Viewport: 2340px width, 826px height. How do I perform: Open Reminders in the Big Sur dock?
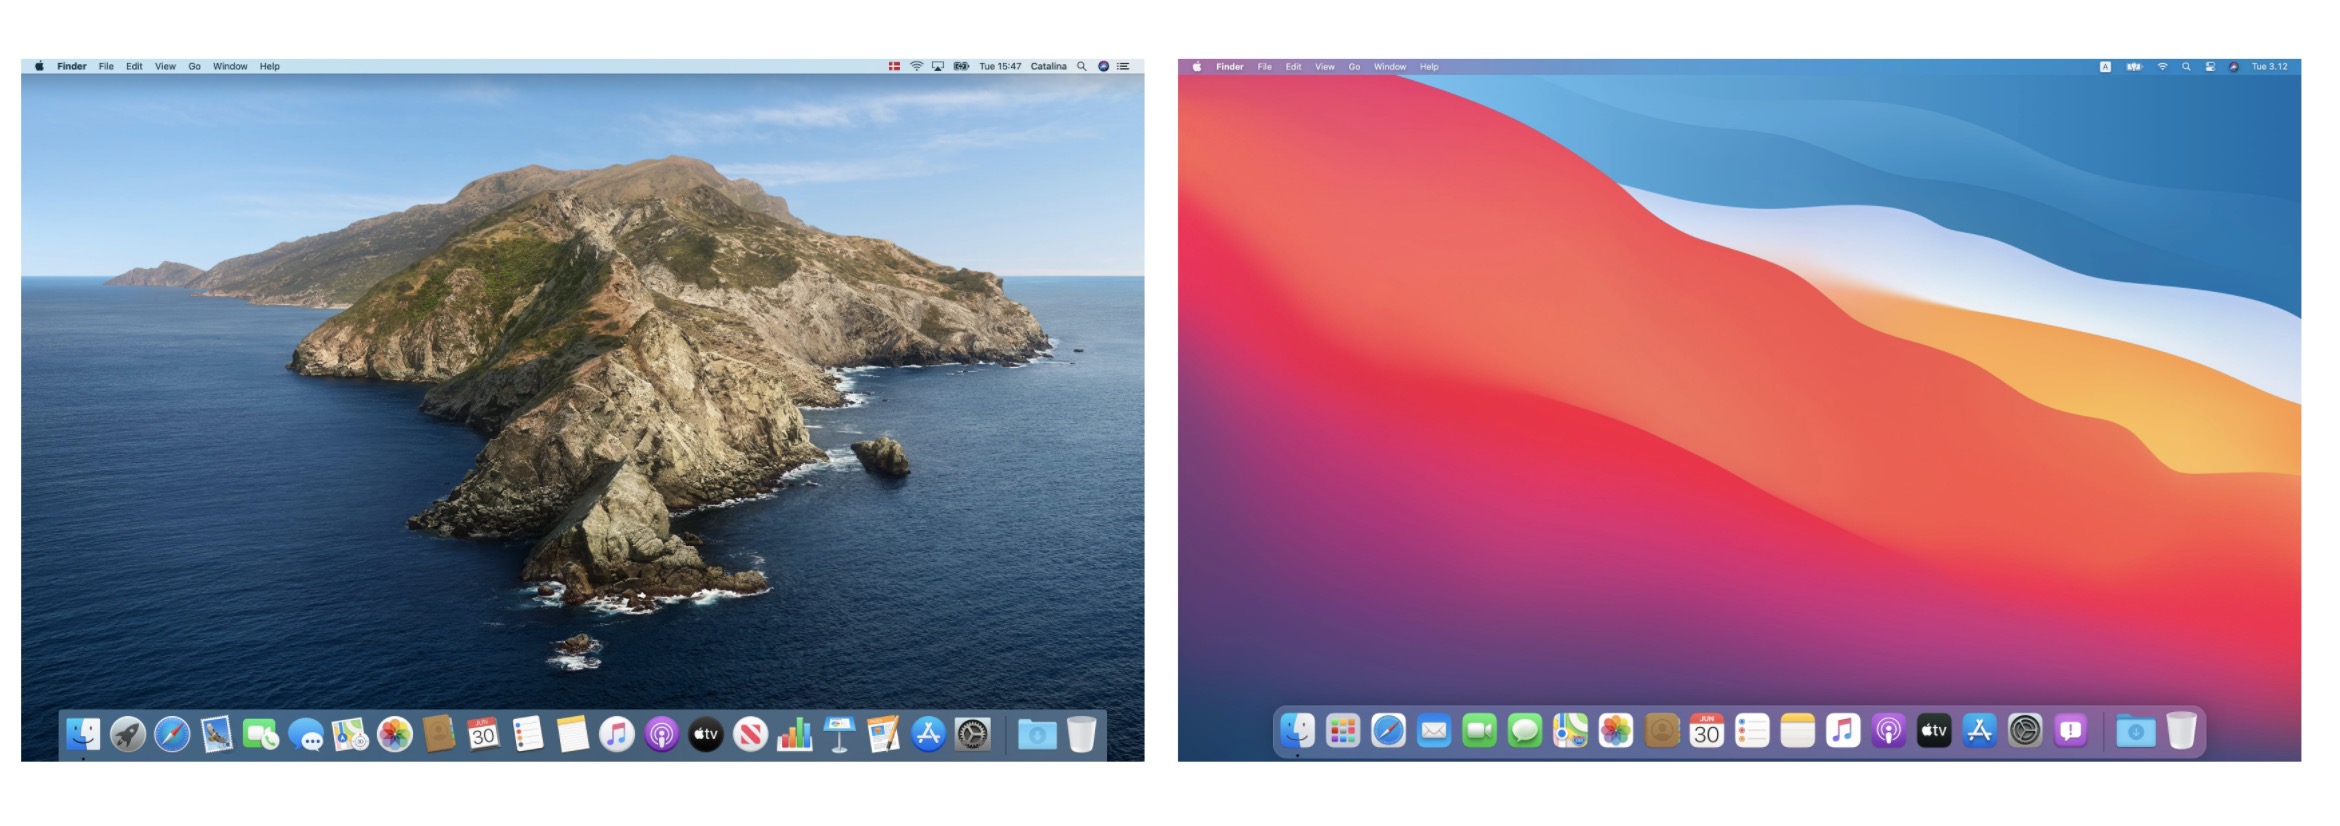[1752, 731]
